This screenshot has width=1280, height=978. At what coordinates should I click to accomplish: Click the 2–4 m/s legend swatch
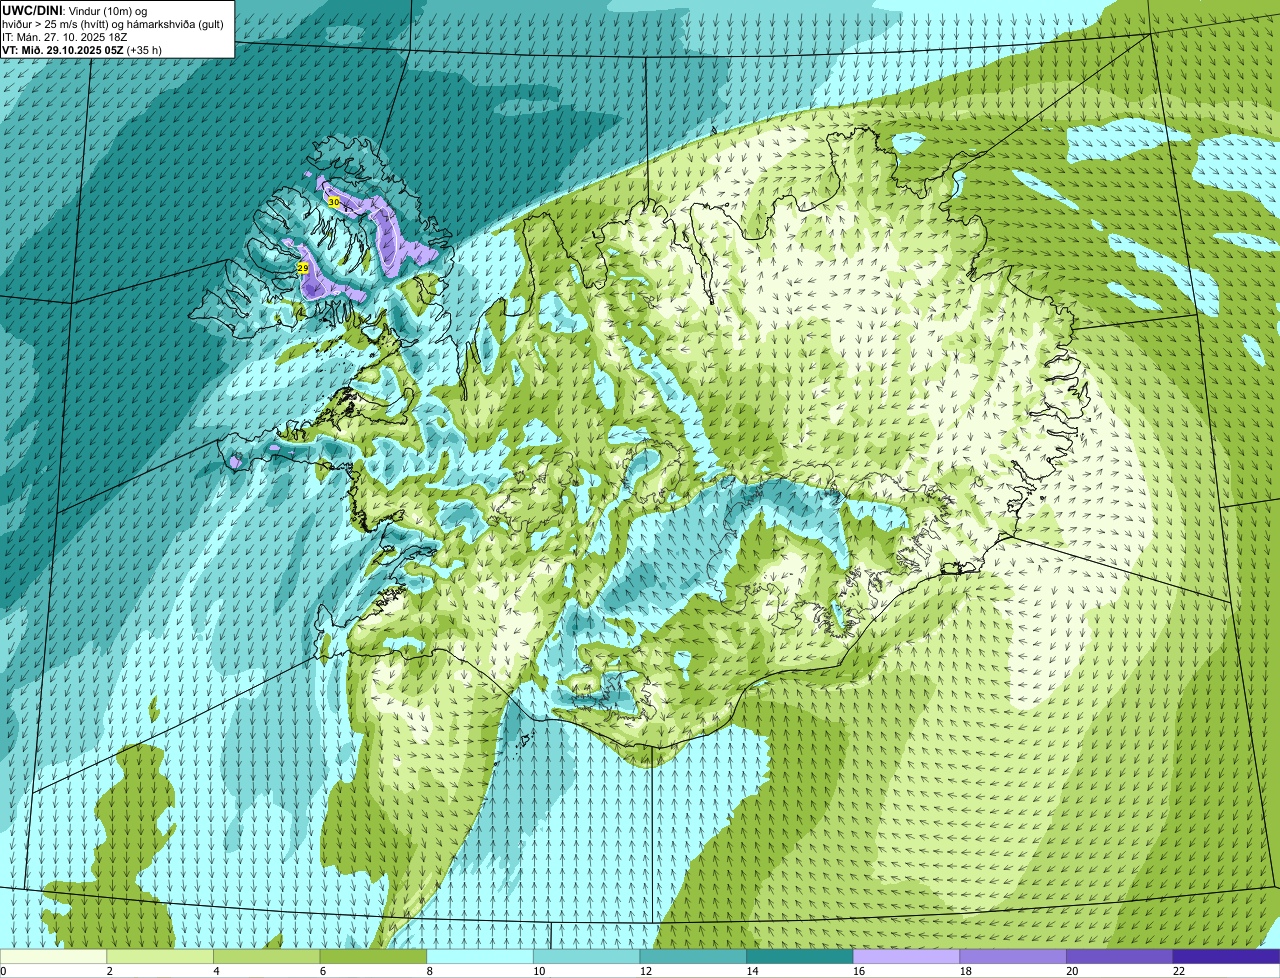[160, 956]
